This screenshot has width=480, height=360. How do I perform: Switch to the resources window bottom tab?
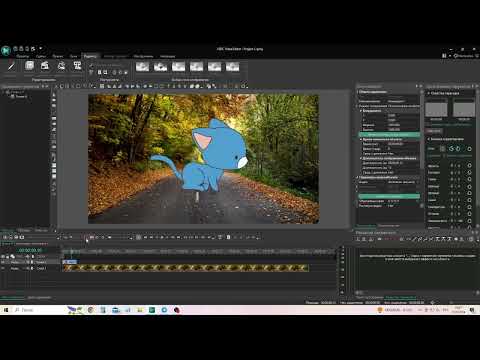pos(388,226)
